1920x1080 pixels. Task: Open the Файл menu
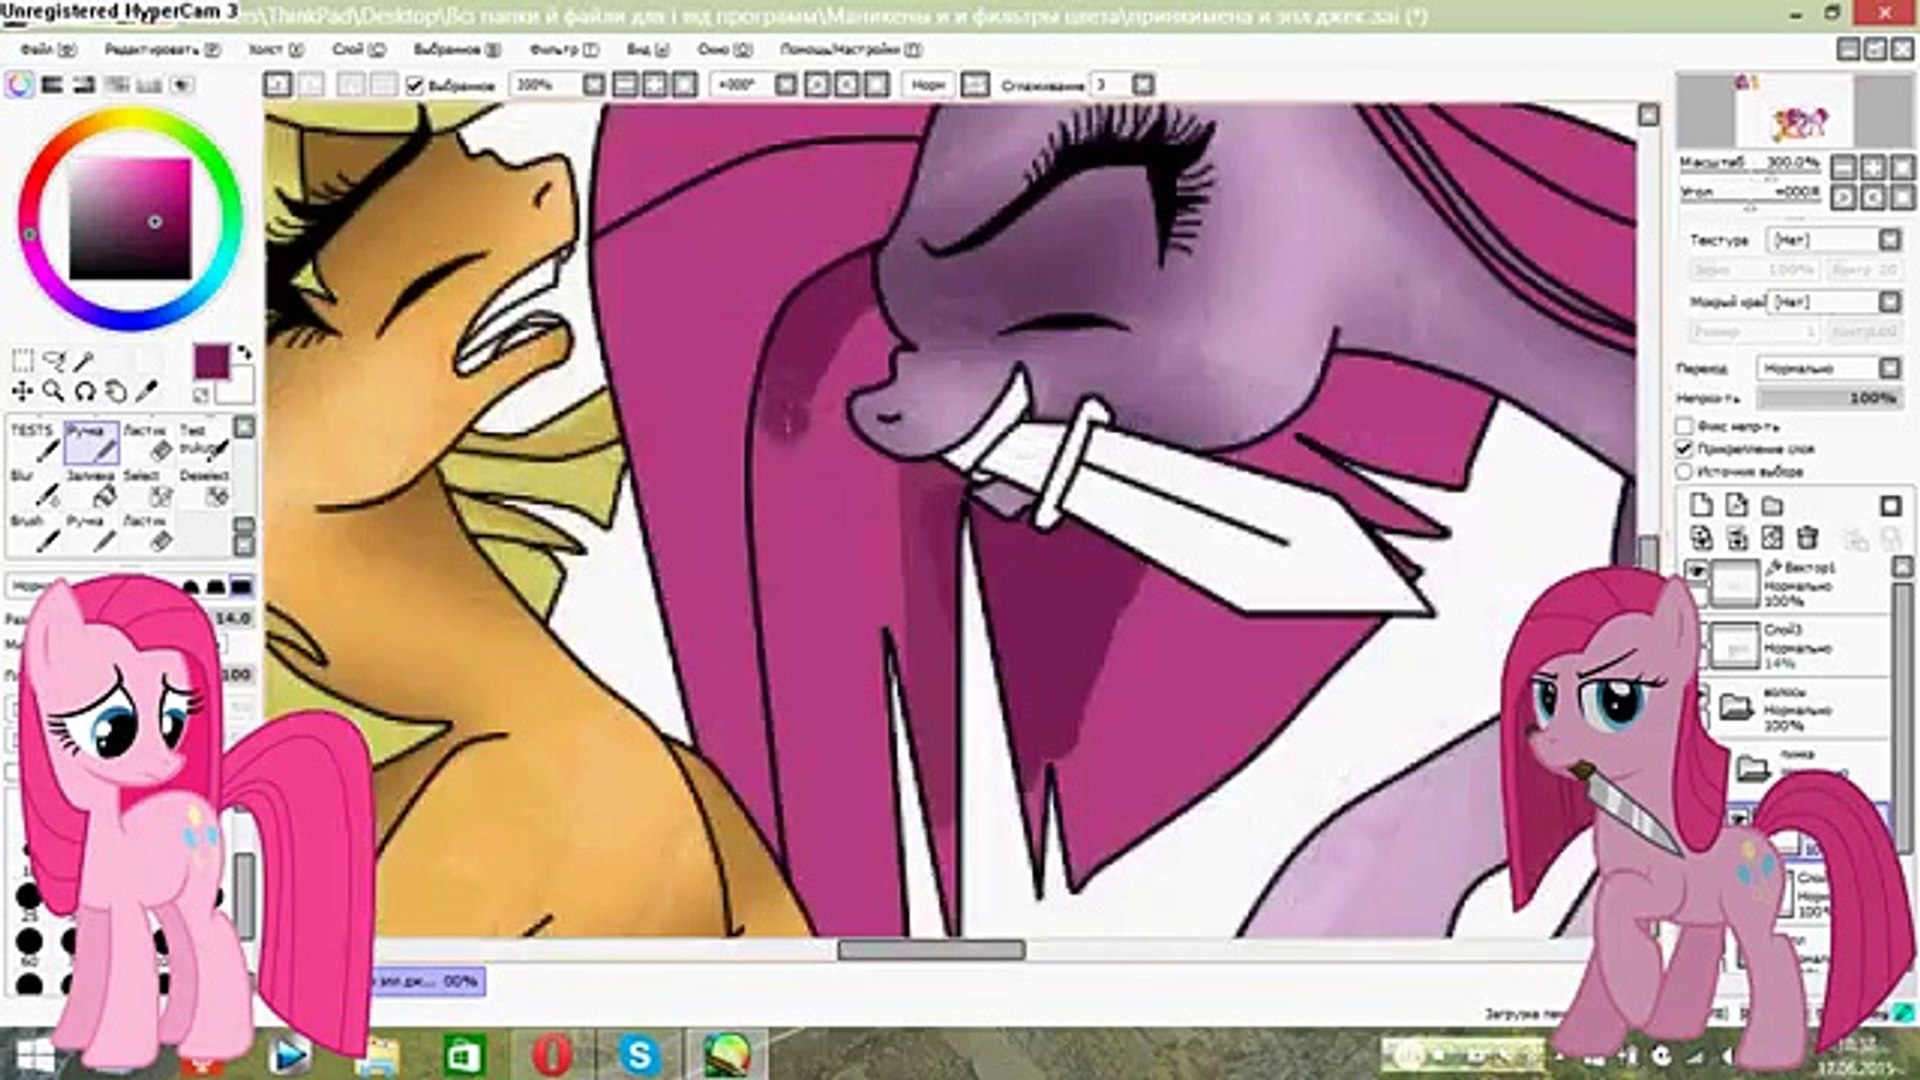point(47,49)
